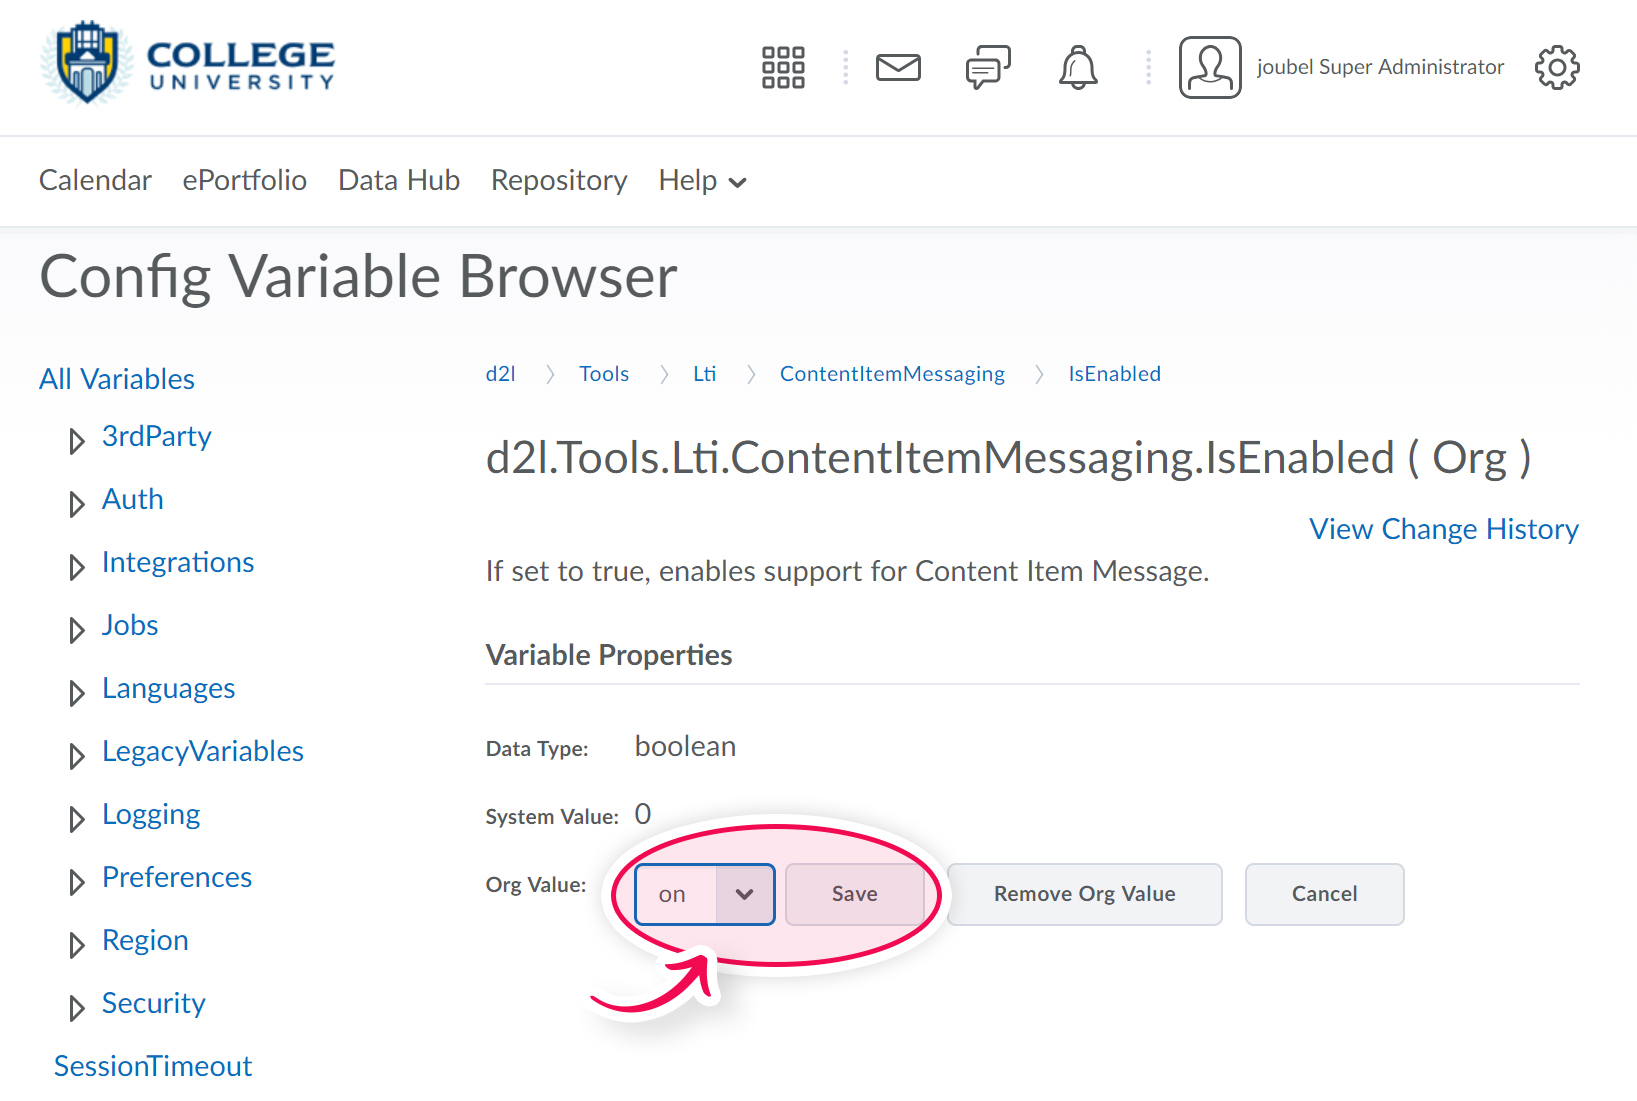Open the Help menu
Screen dimensions: 1637x1101
[x=702, y=181]
